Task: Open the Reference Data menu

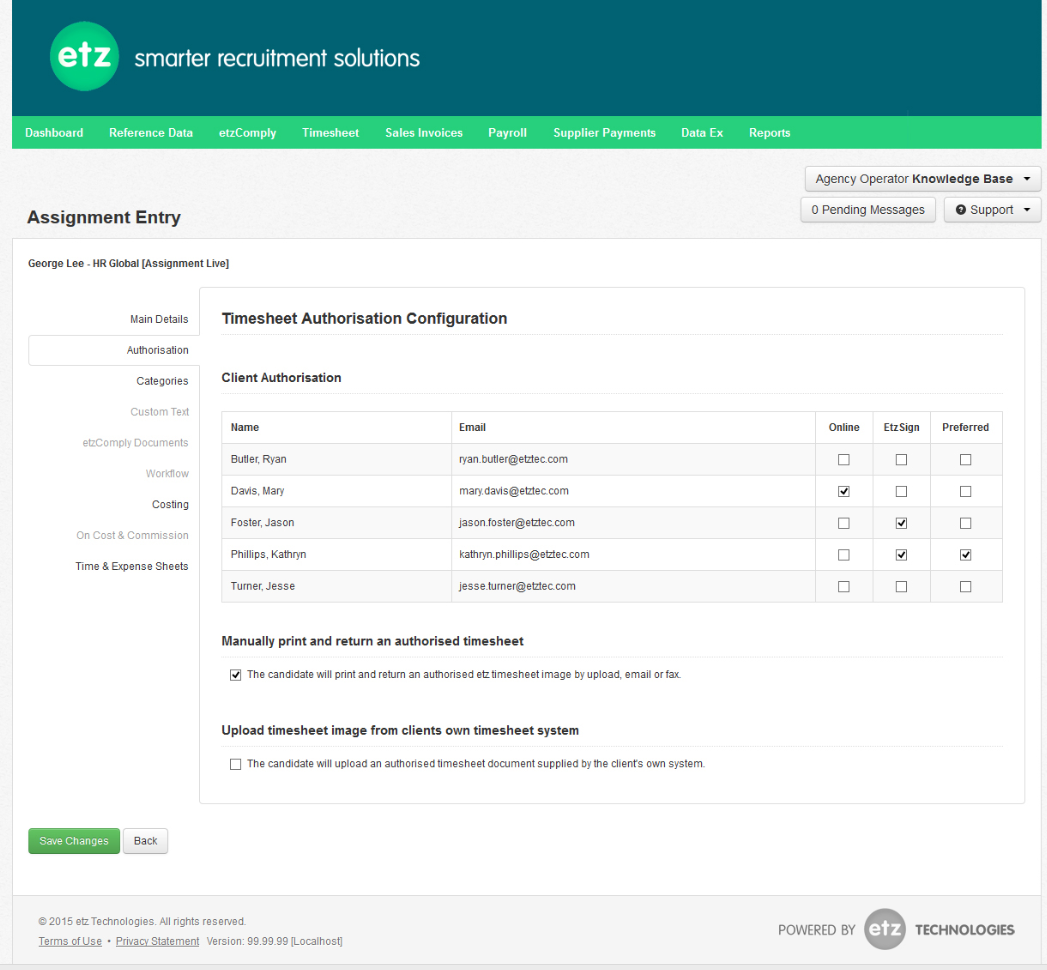Action: pos(151,133)
